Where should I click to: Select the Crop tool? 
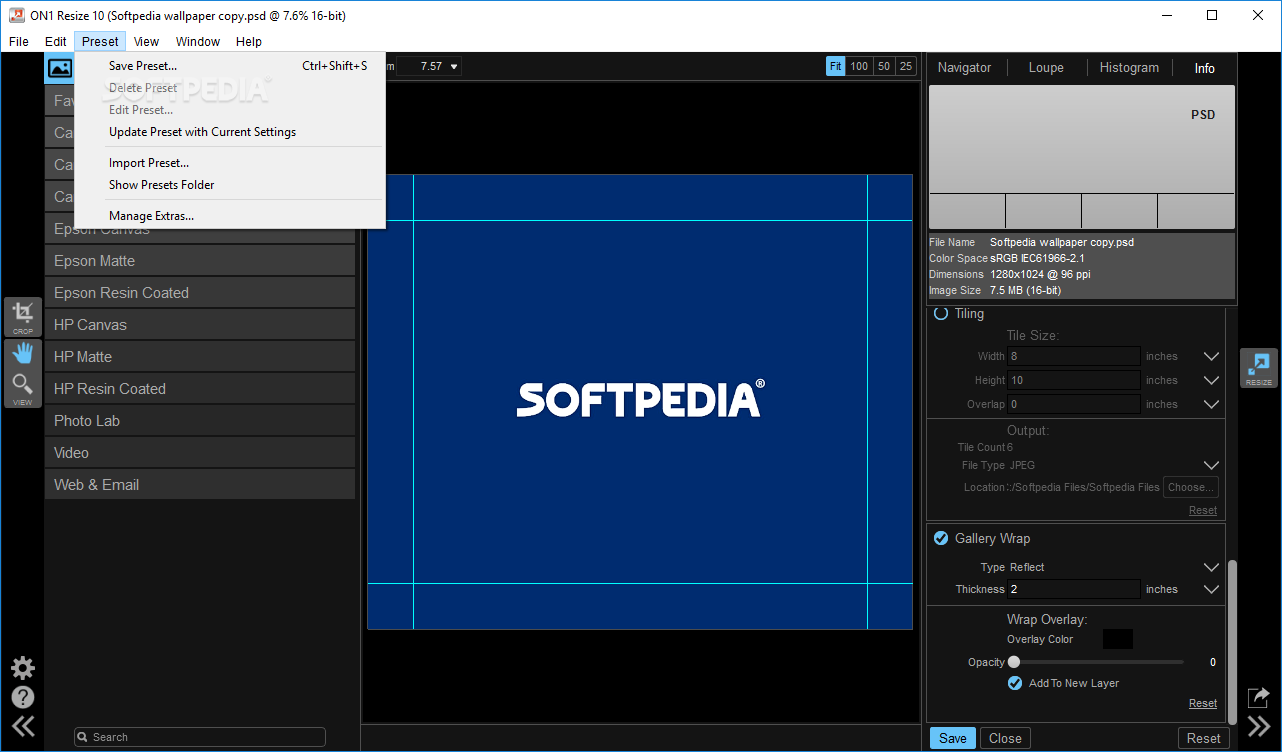(x=23, y=317)
